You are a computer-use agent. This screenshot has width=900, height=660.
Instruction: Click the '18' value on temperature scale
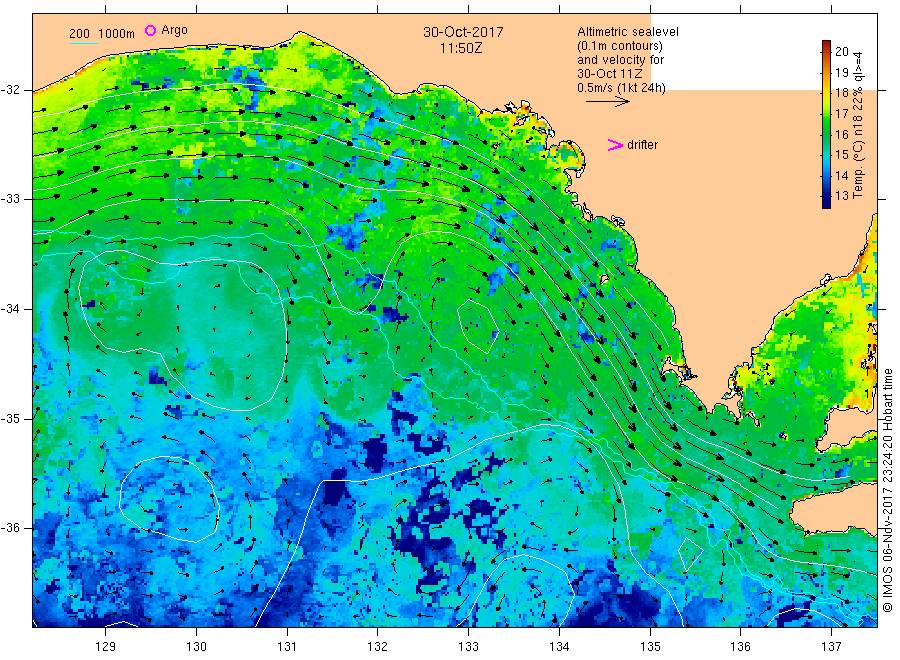pos(841,93)
